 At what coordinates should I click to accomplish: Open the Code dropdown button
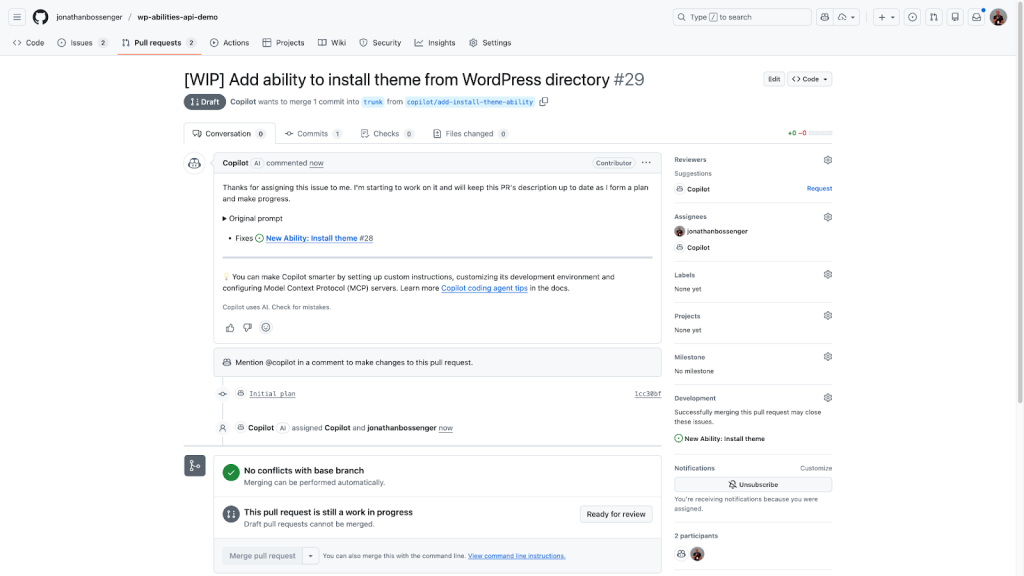tap(810, 79)
